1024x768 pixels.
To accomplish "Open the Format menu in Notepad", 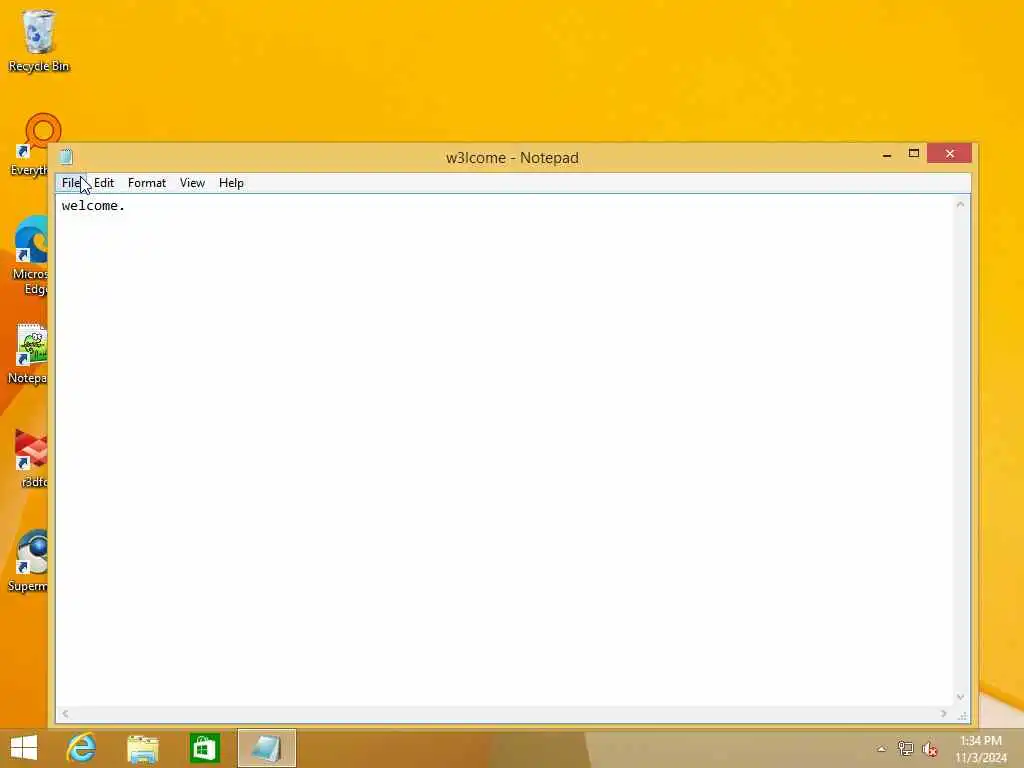I will coord(147,183).
